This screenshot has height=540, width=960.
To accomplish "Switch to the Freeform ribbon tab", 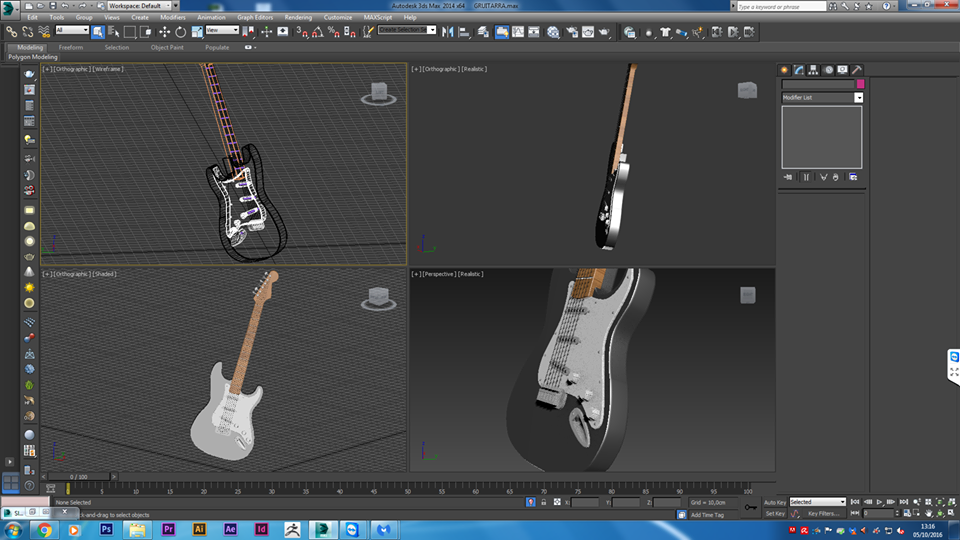I will [71, 47].
